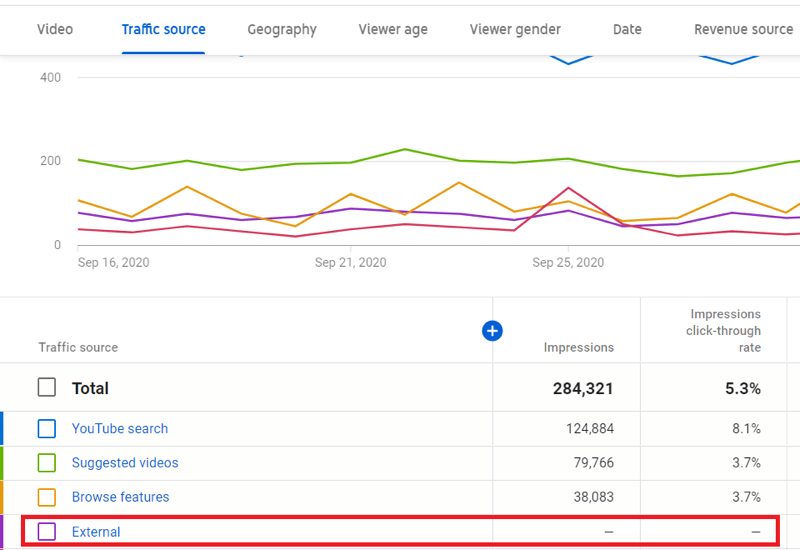Click Impressions click-through rate column header
The width and height of the screenshot is (800, 550).
pos(725,331)
